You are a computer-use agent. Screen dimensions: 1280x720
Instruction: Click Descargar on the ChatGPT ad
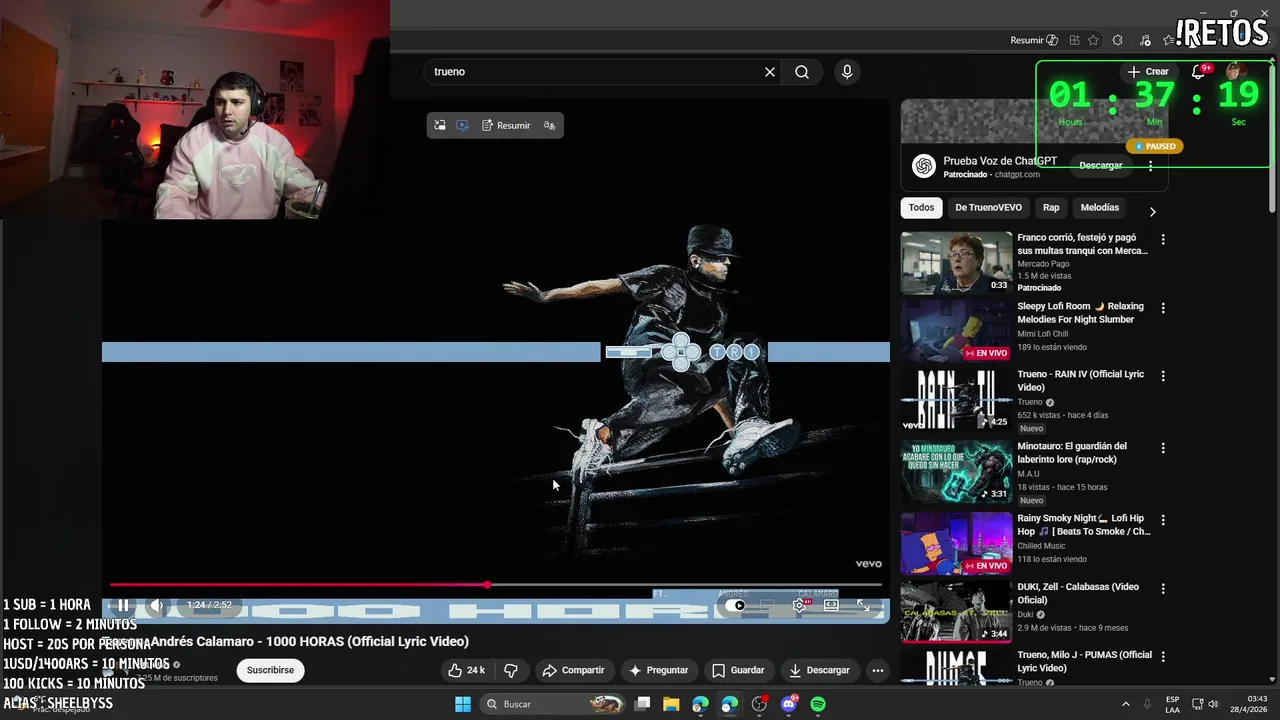pyautogui.click(x=1100, y=165)
